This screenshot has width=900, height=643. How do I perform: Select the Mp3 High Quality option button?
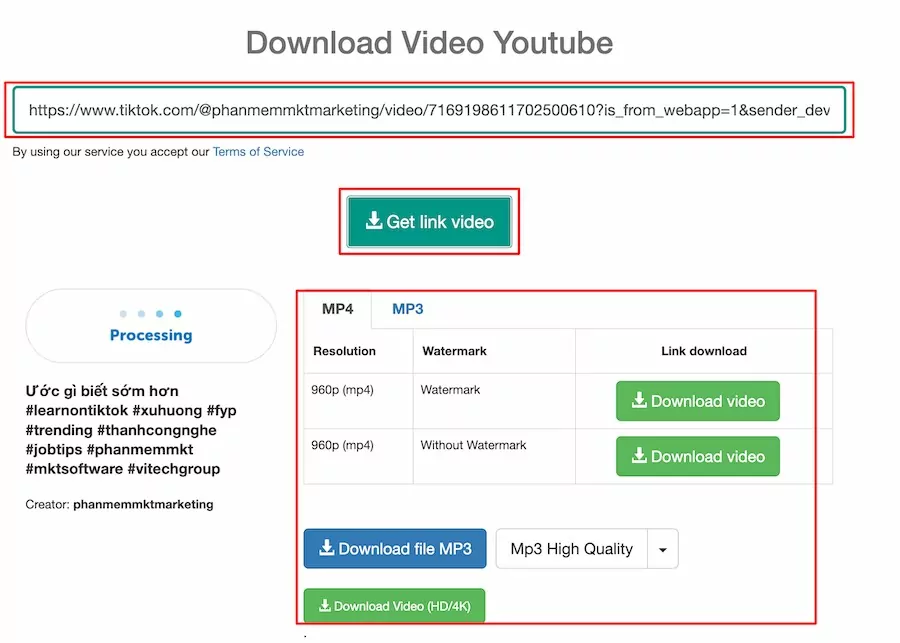click(572, 549)
